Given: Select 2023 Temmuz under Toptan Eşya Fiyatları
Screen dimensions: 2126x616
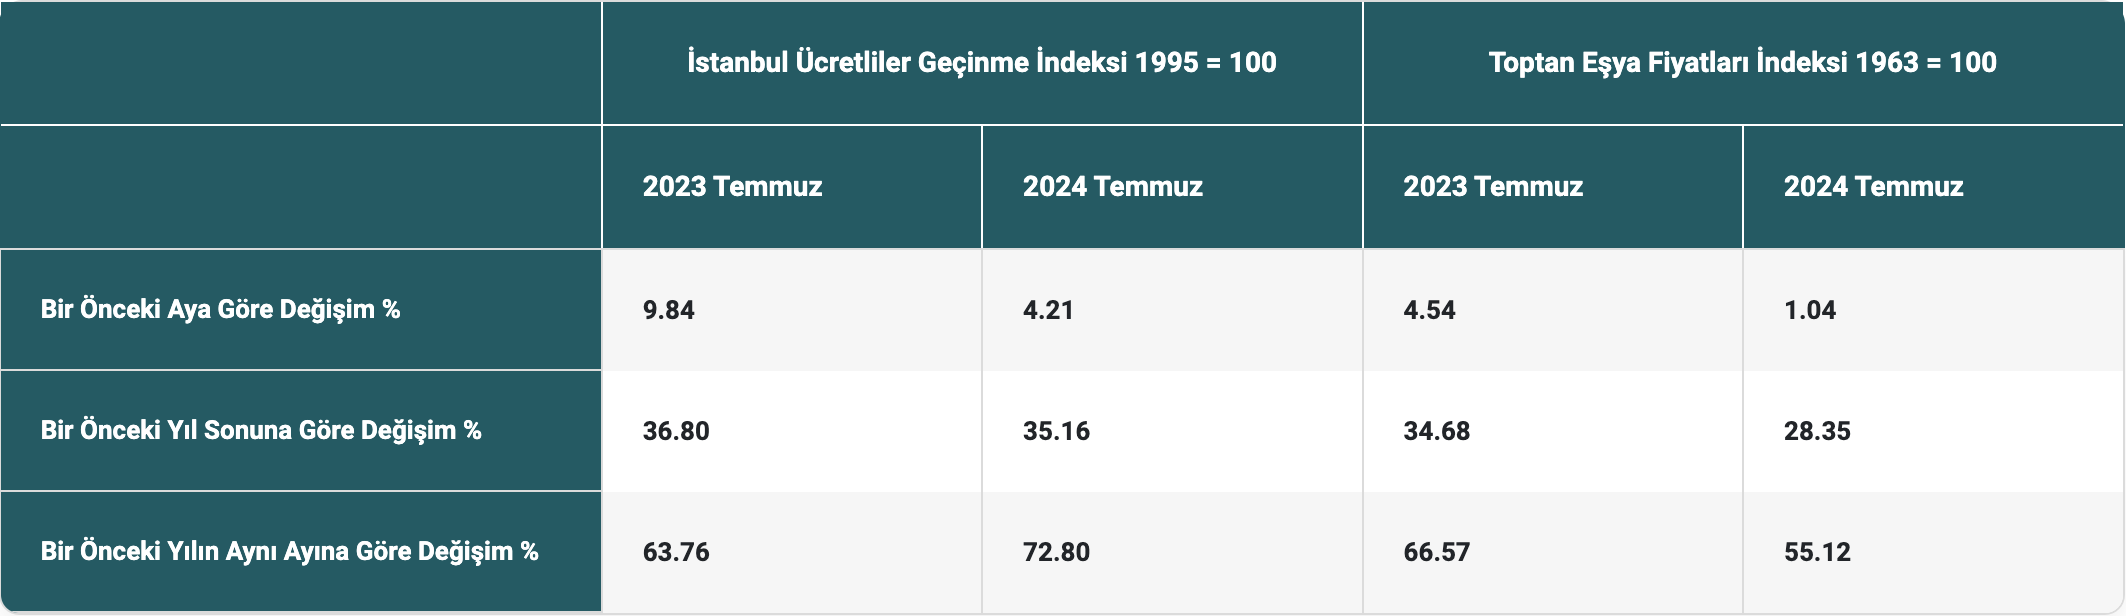Looking at the screenshot, I should click(x=1493, y=187).
